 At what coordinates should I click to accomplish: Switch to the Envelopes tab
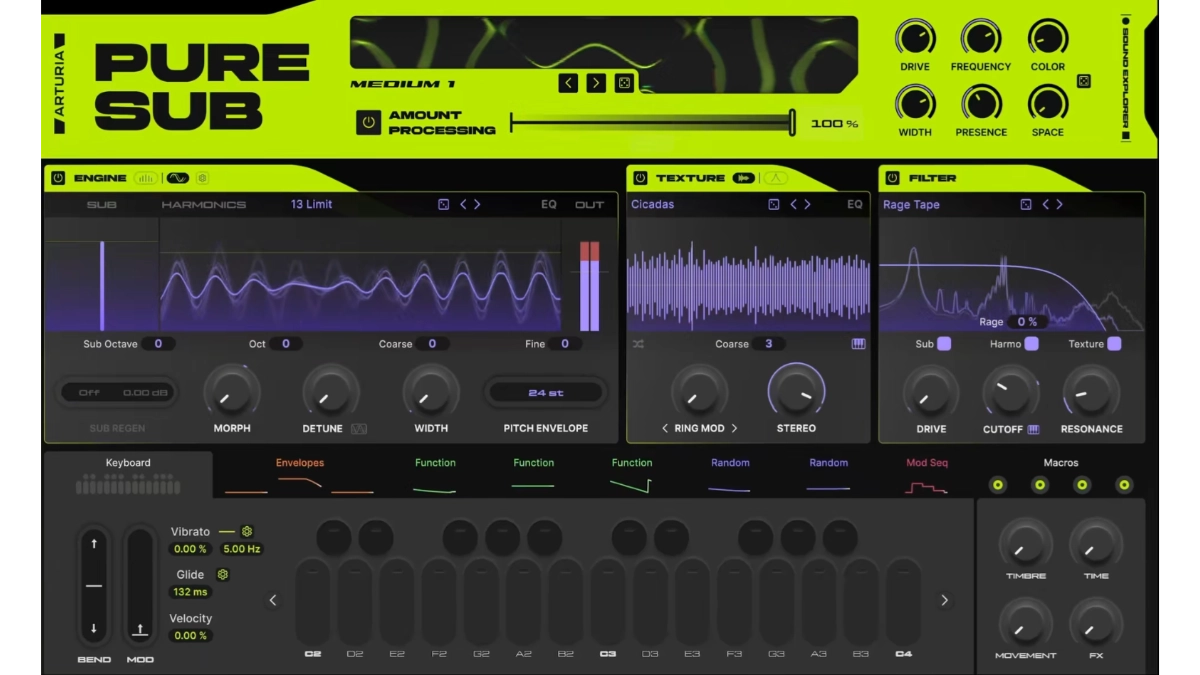tap(300, 475)
